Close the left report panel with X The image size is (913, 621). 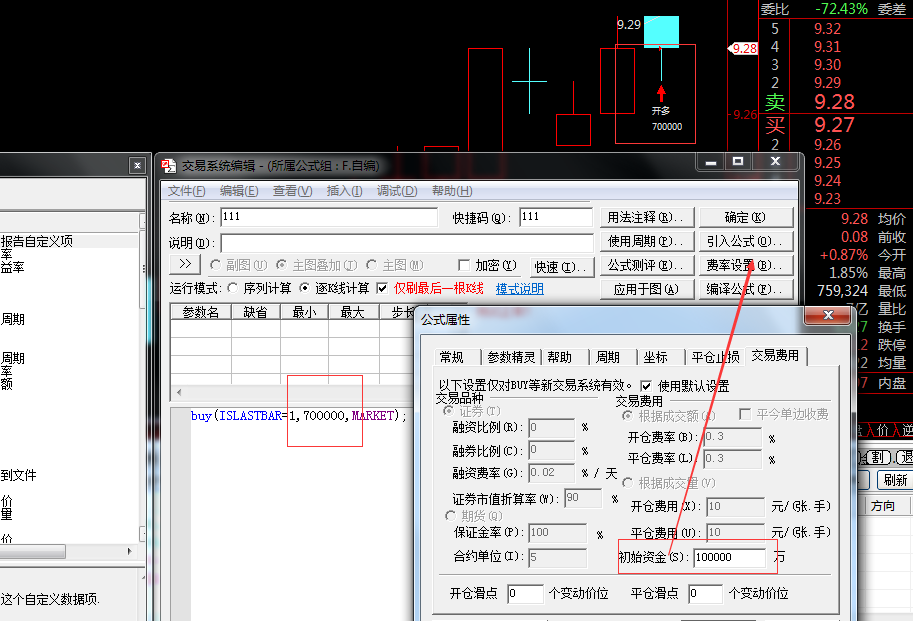click(x=137, y=165)
